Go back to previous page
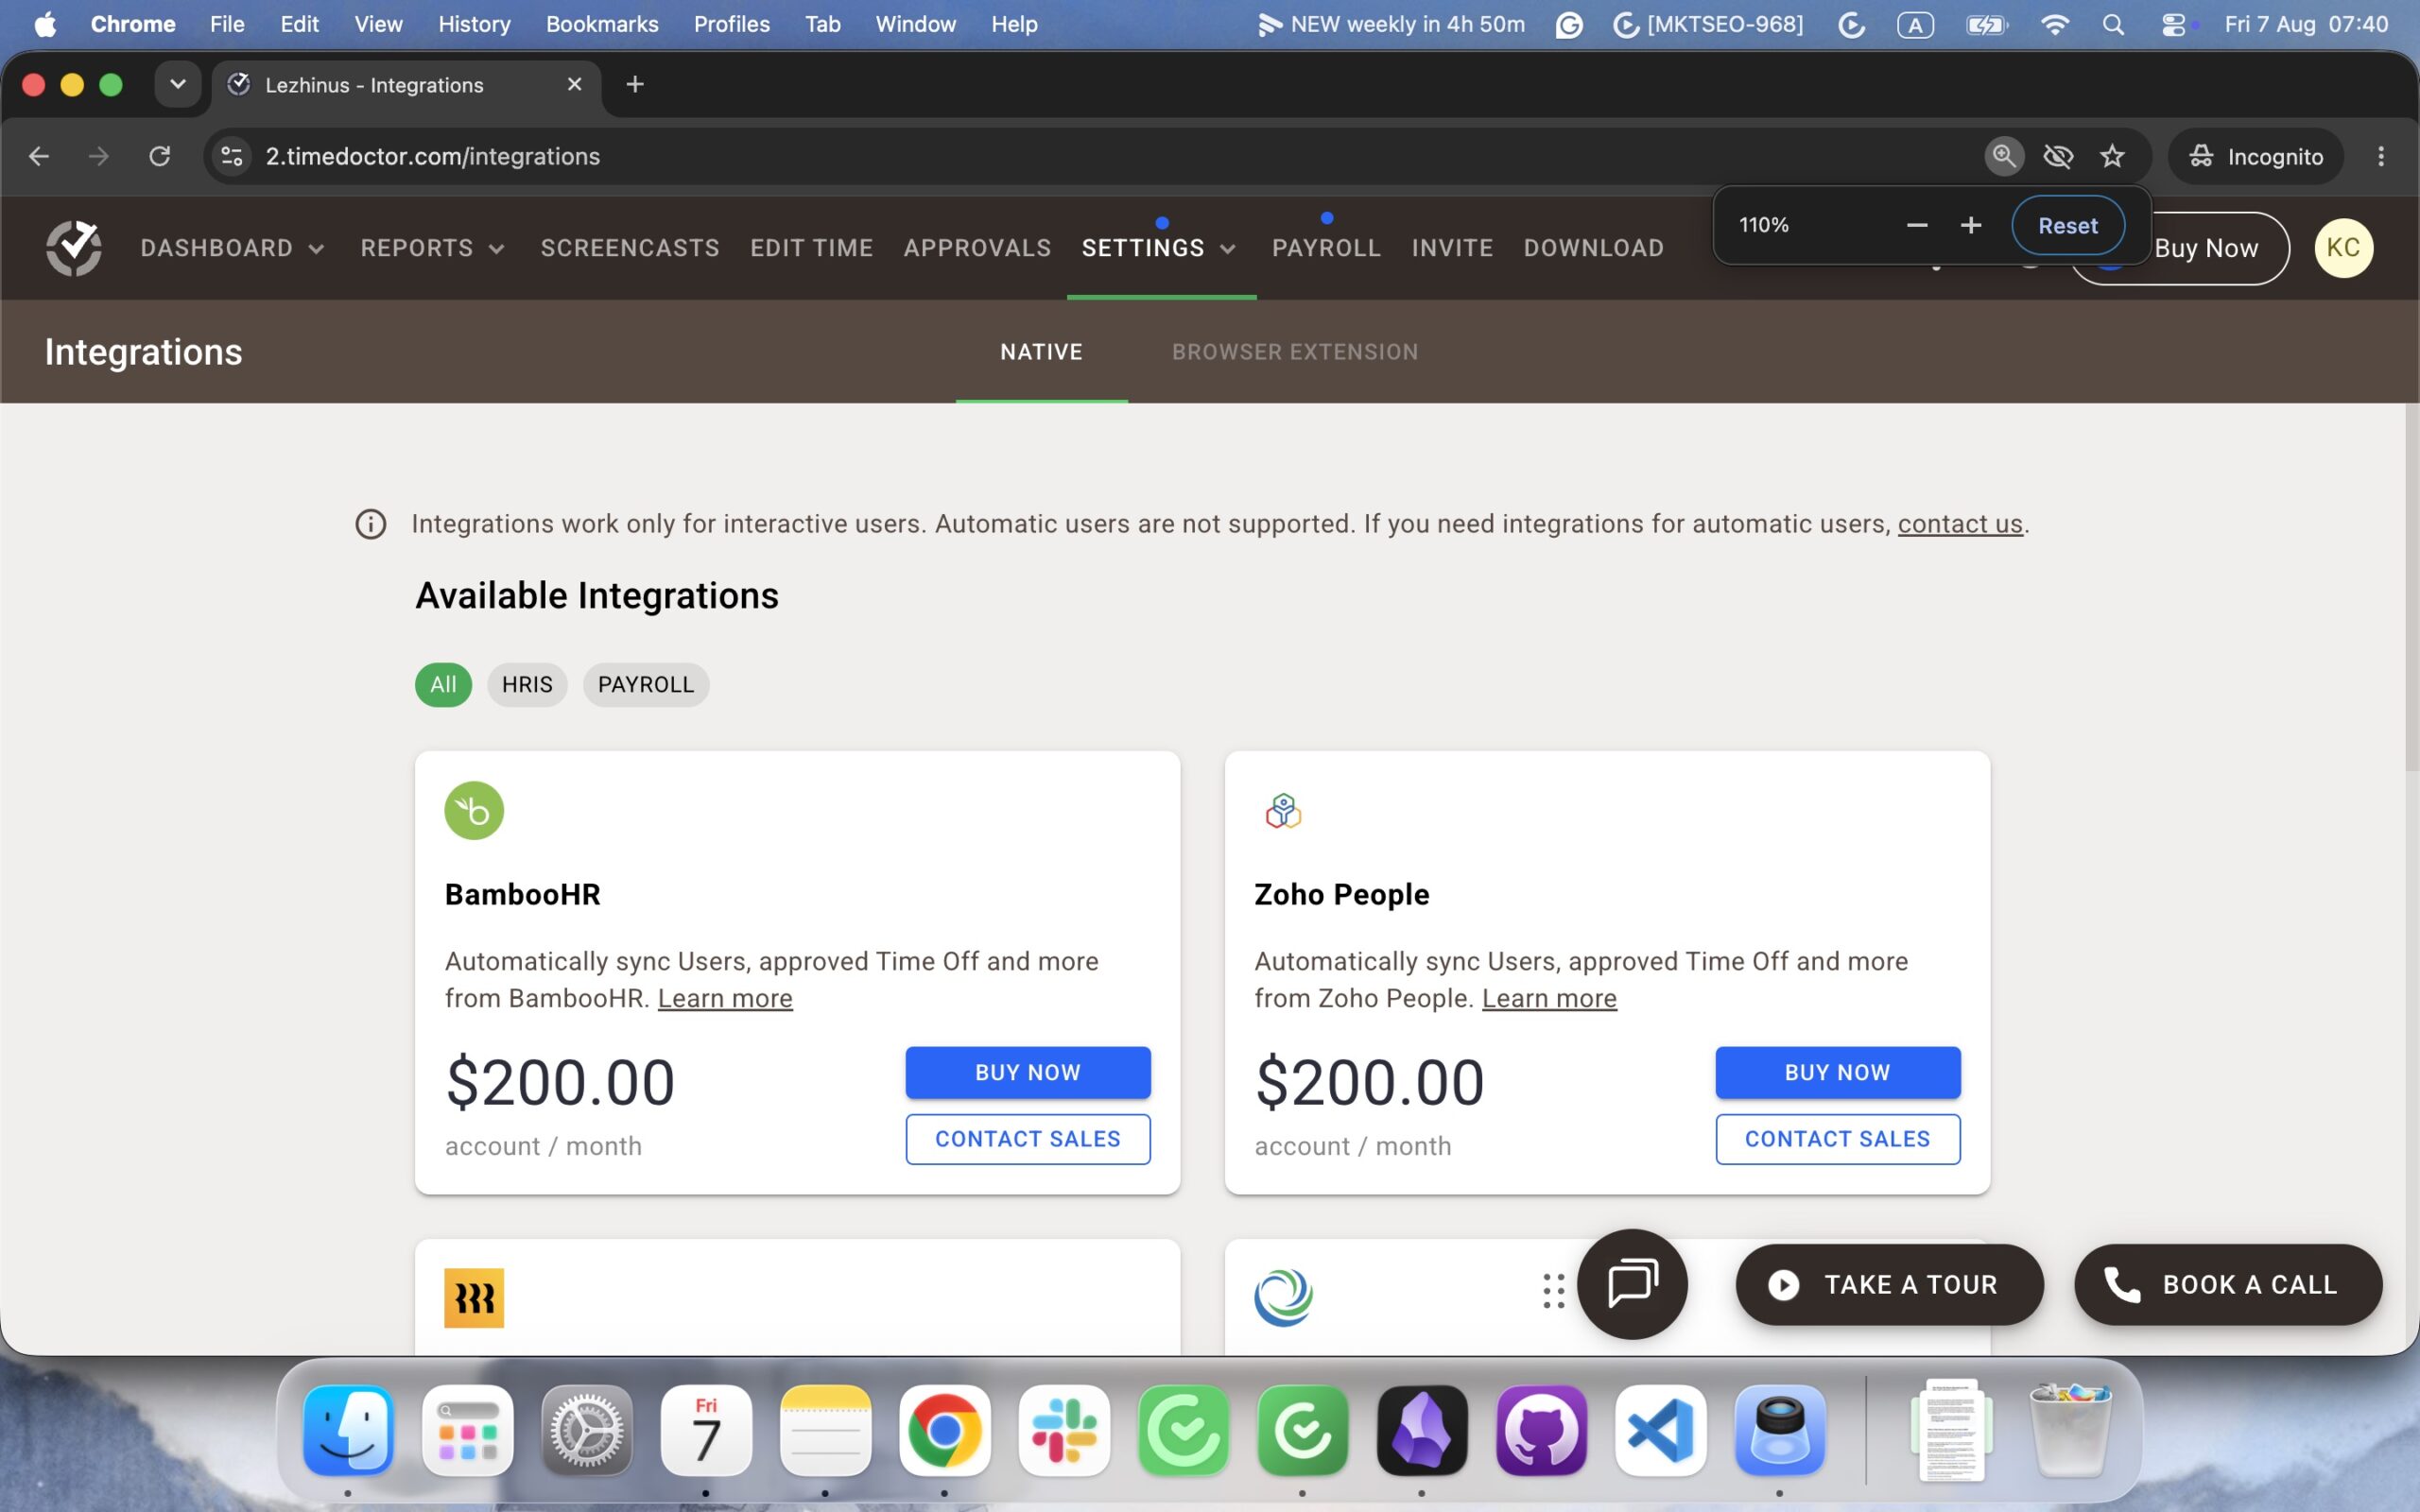2420x1512 pixels. click(x=39, y=156)
